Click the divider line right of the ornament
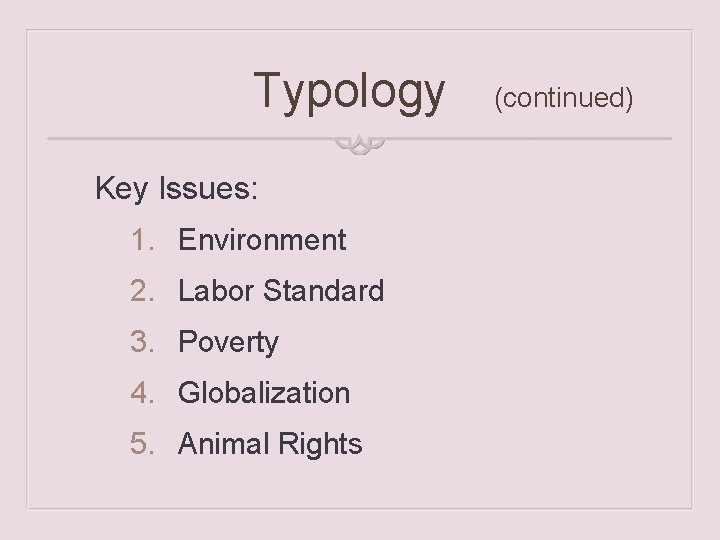Viewport: 720px width, 540px height. (530, 138)
